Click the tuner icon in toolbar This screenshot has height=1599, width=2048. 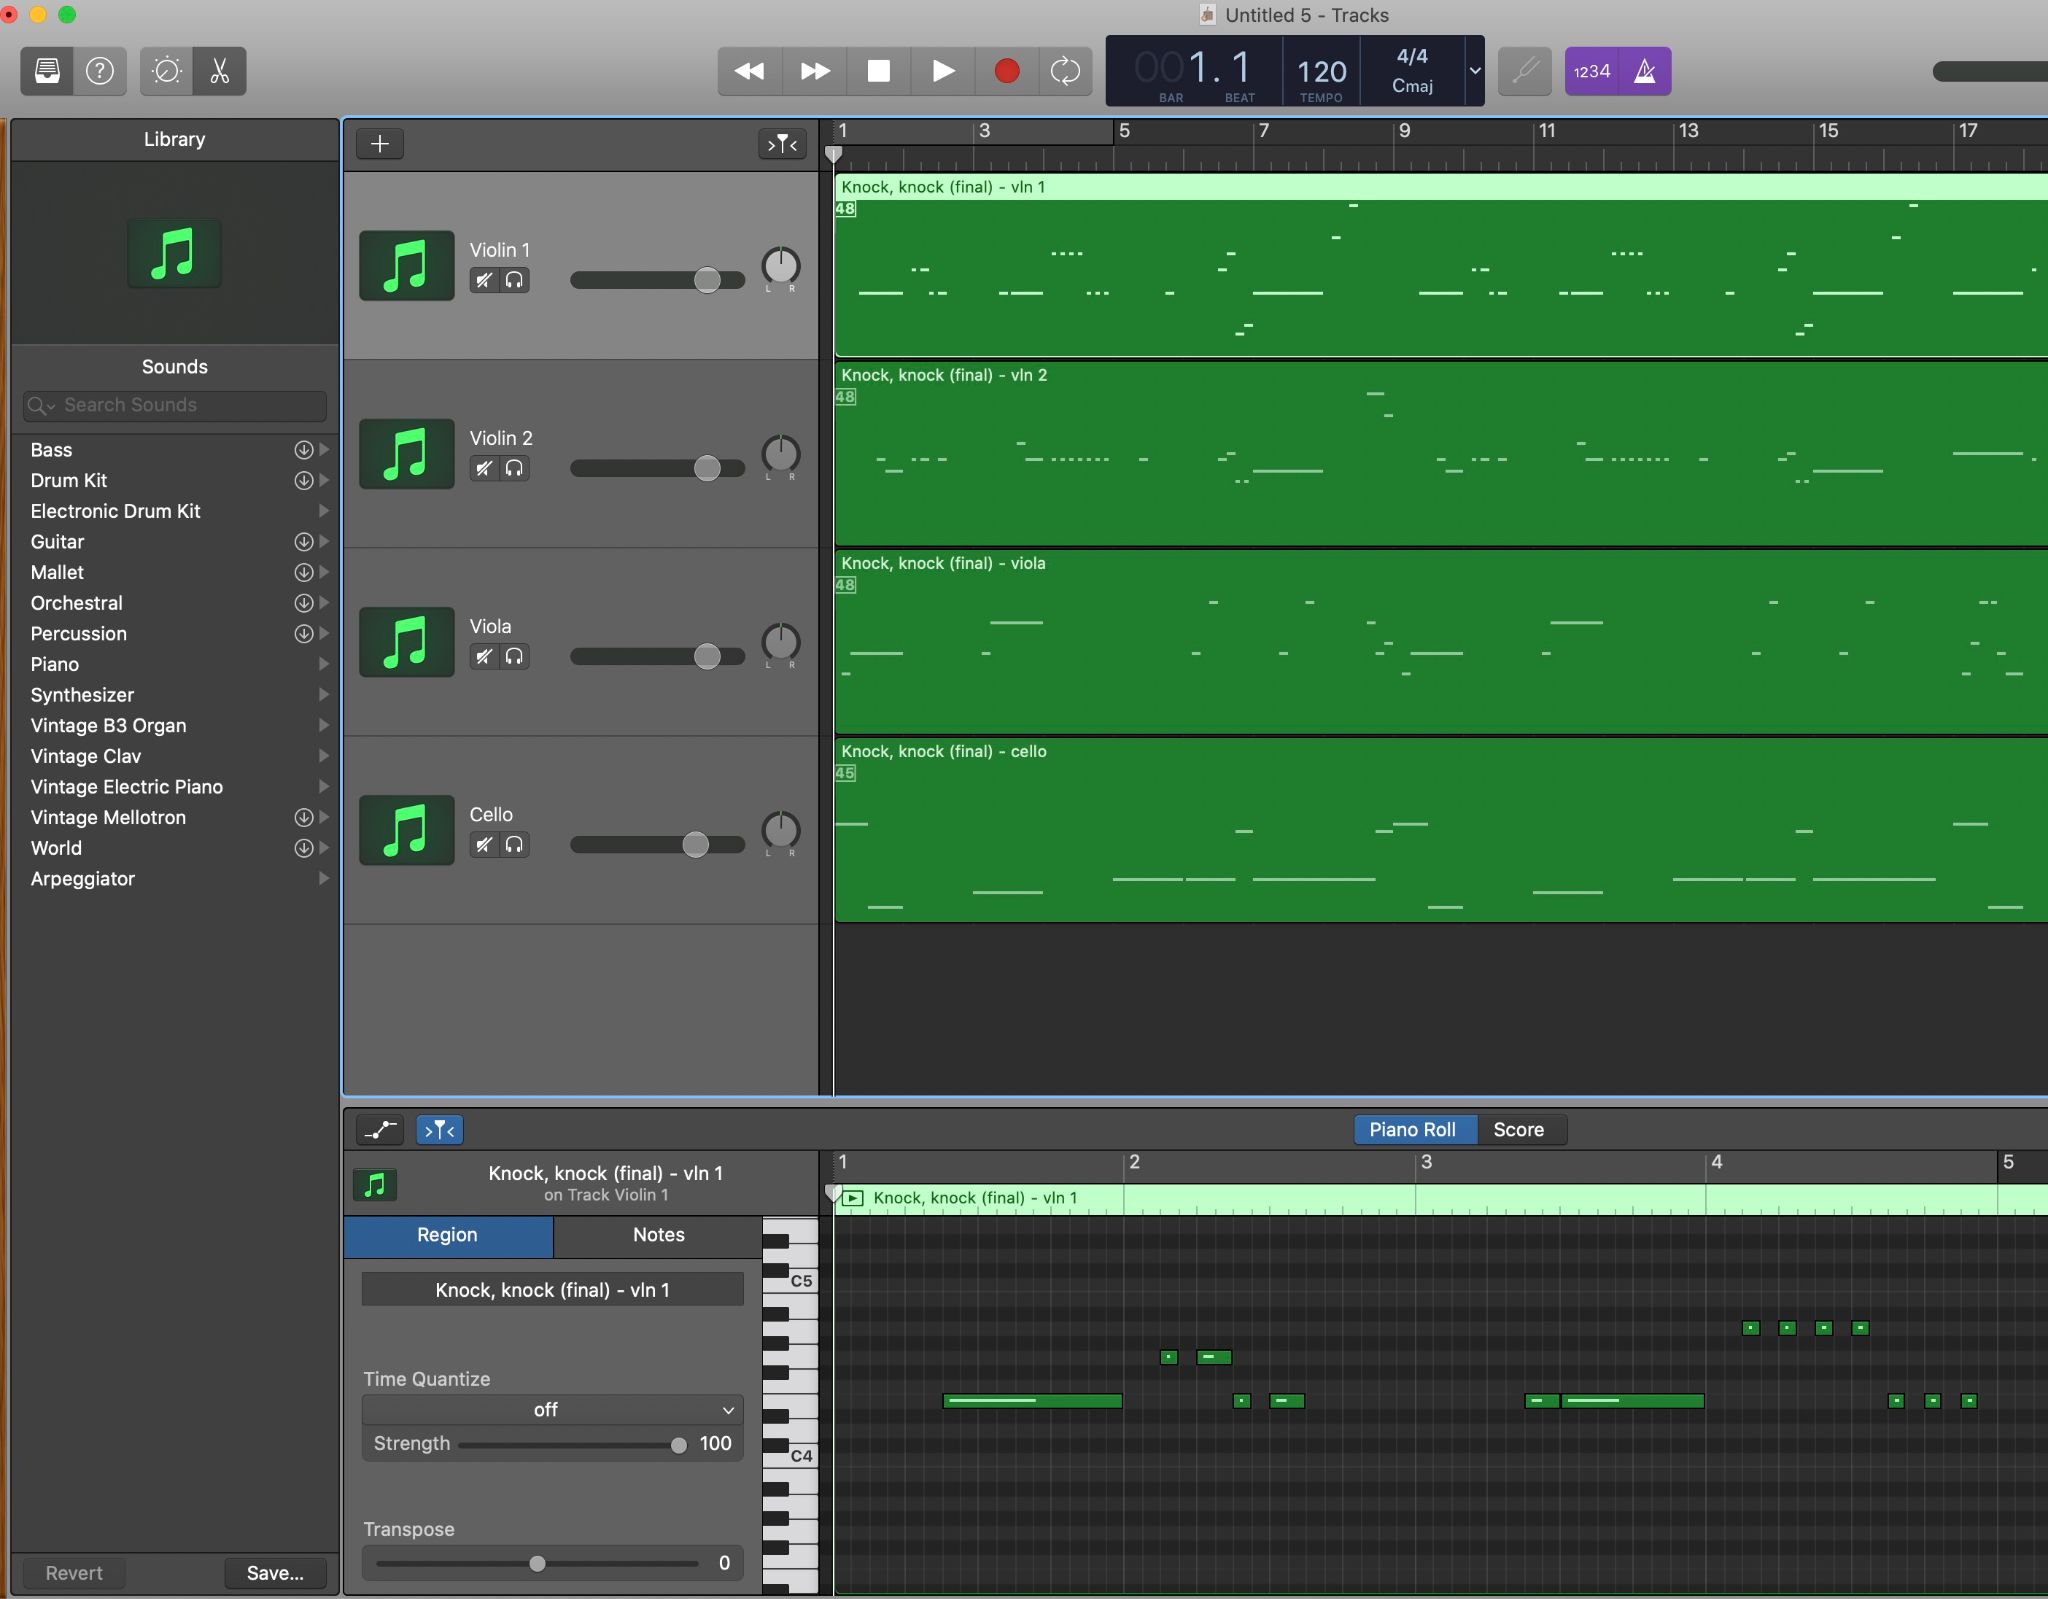tap(1524, 71)
